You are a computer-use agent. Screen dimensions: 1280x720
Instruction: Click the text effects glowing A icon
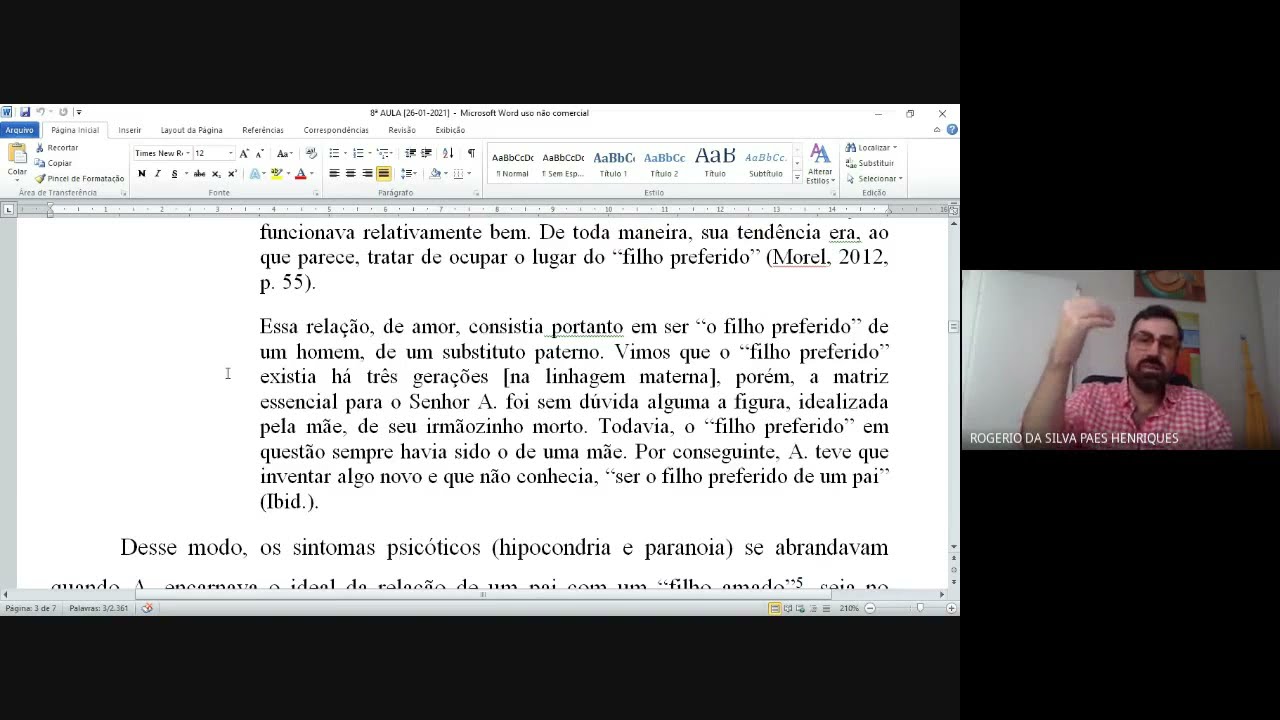coord(255,174)
